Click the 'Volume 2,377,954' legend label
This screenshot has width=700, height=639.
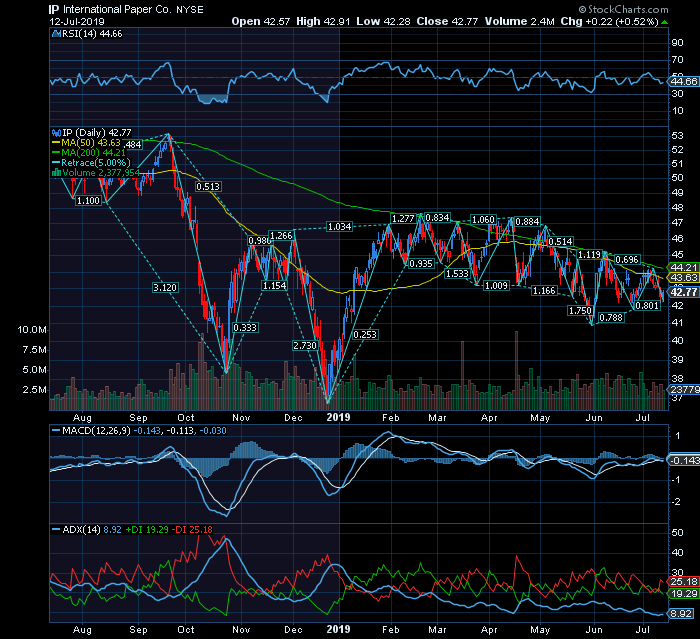click(101, 172)
